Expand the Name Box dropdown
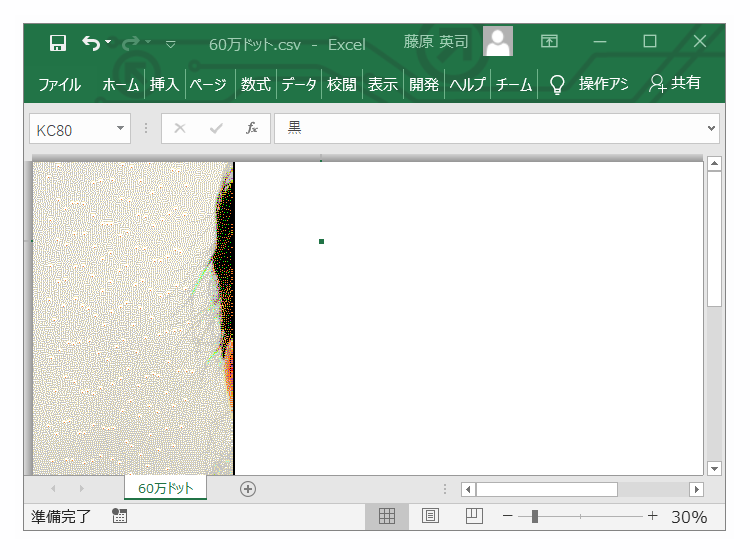Image resolution: width=750 pixels, height=560 pixels. 121,128
